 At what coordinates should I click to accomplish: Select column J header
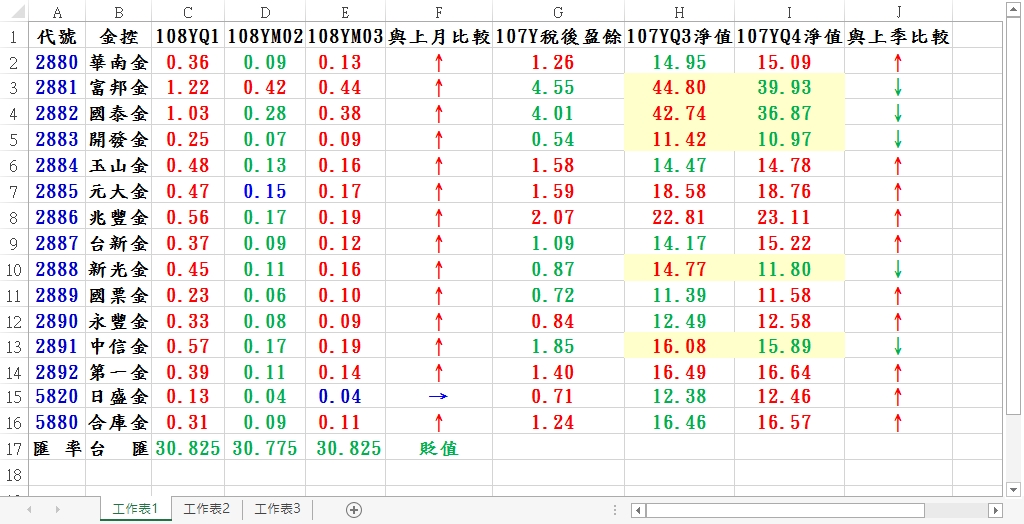[x=899, y=12]
